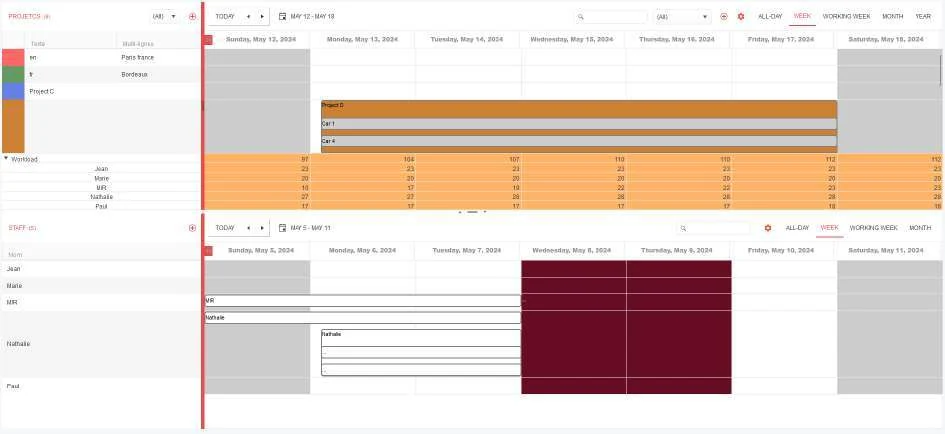Collapse the Workload group
945x434 pixels.
(x=6, y=159)
